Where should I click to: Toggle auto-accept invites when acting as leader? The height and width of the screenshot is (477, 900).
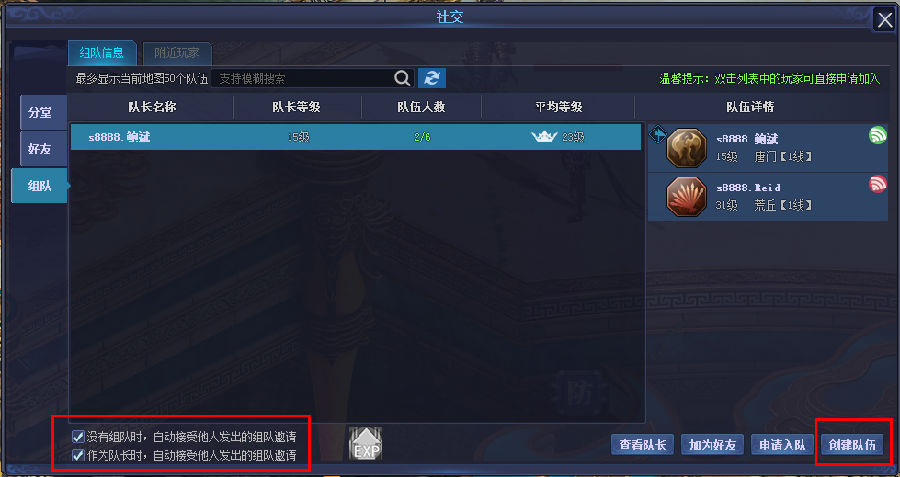click(78, 455)
